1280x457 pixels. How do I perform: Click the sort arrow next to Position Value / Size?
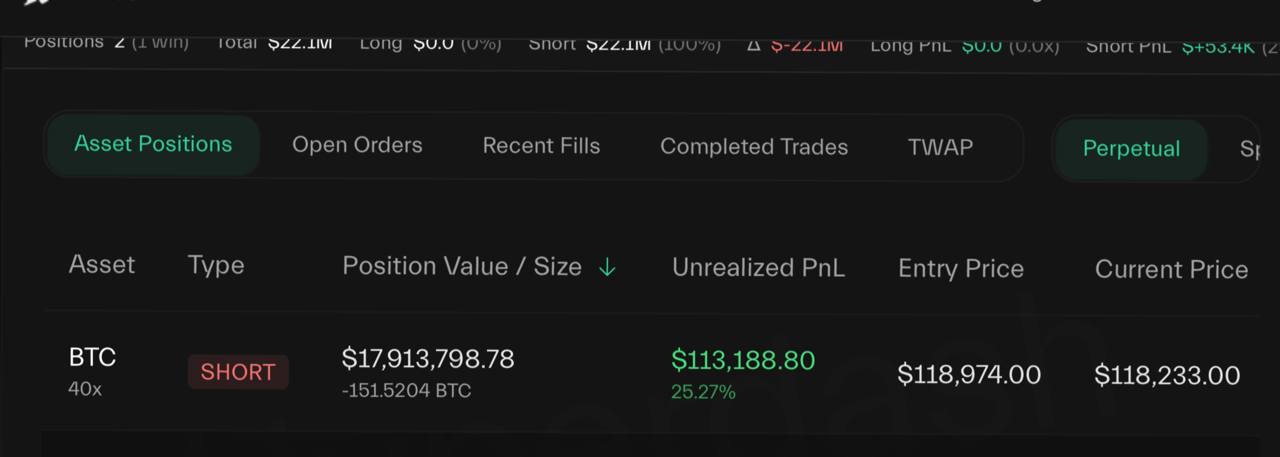(607, 267)
